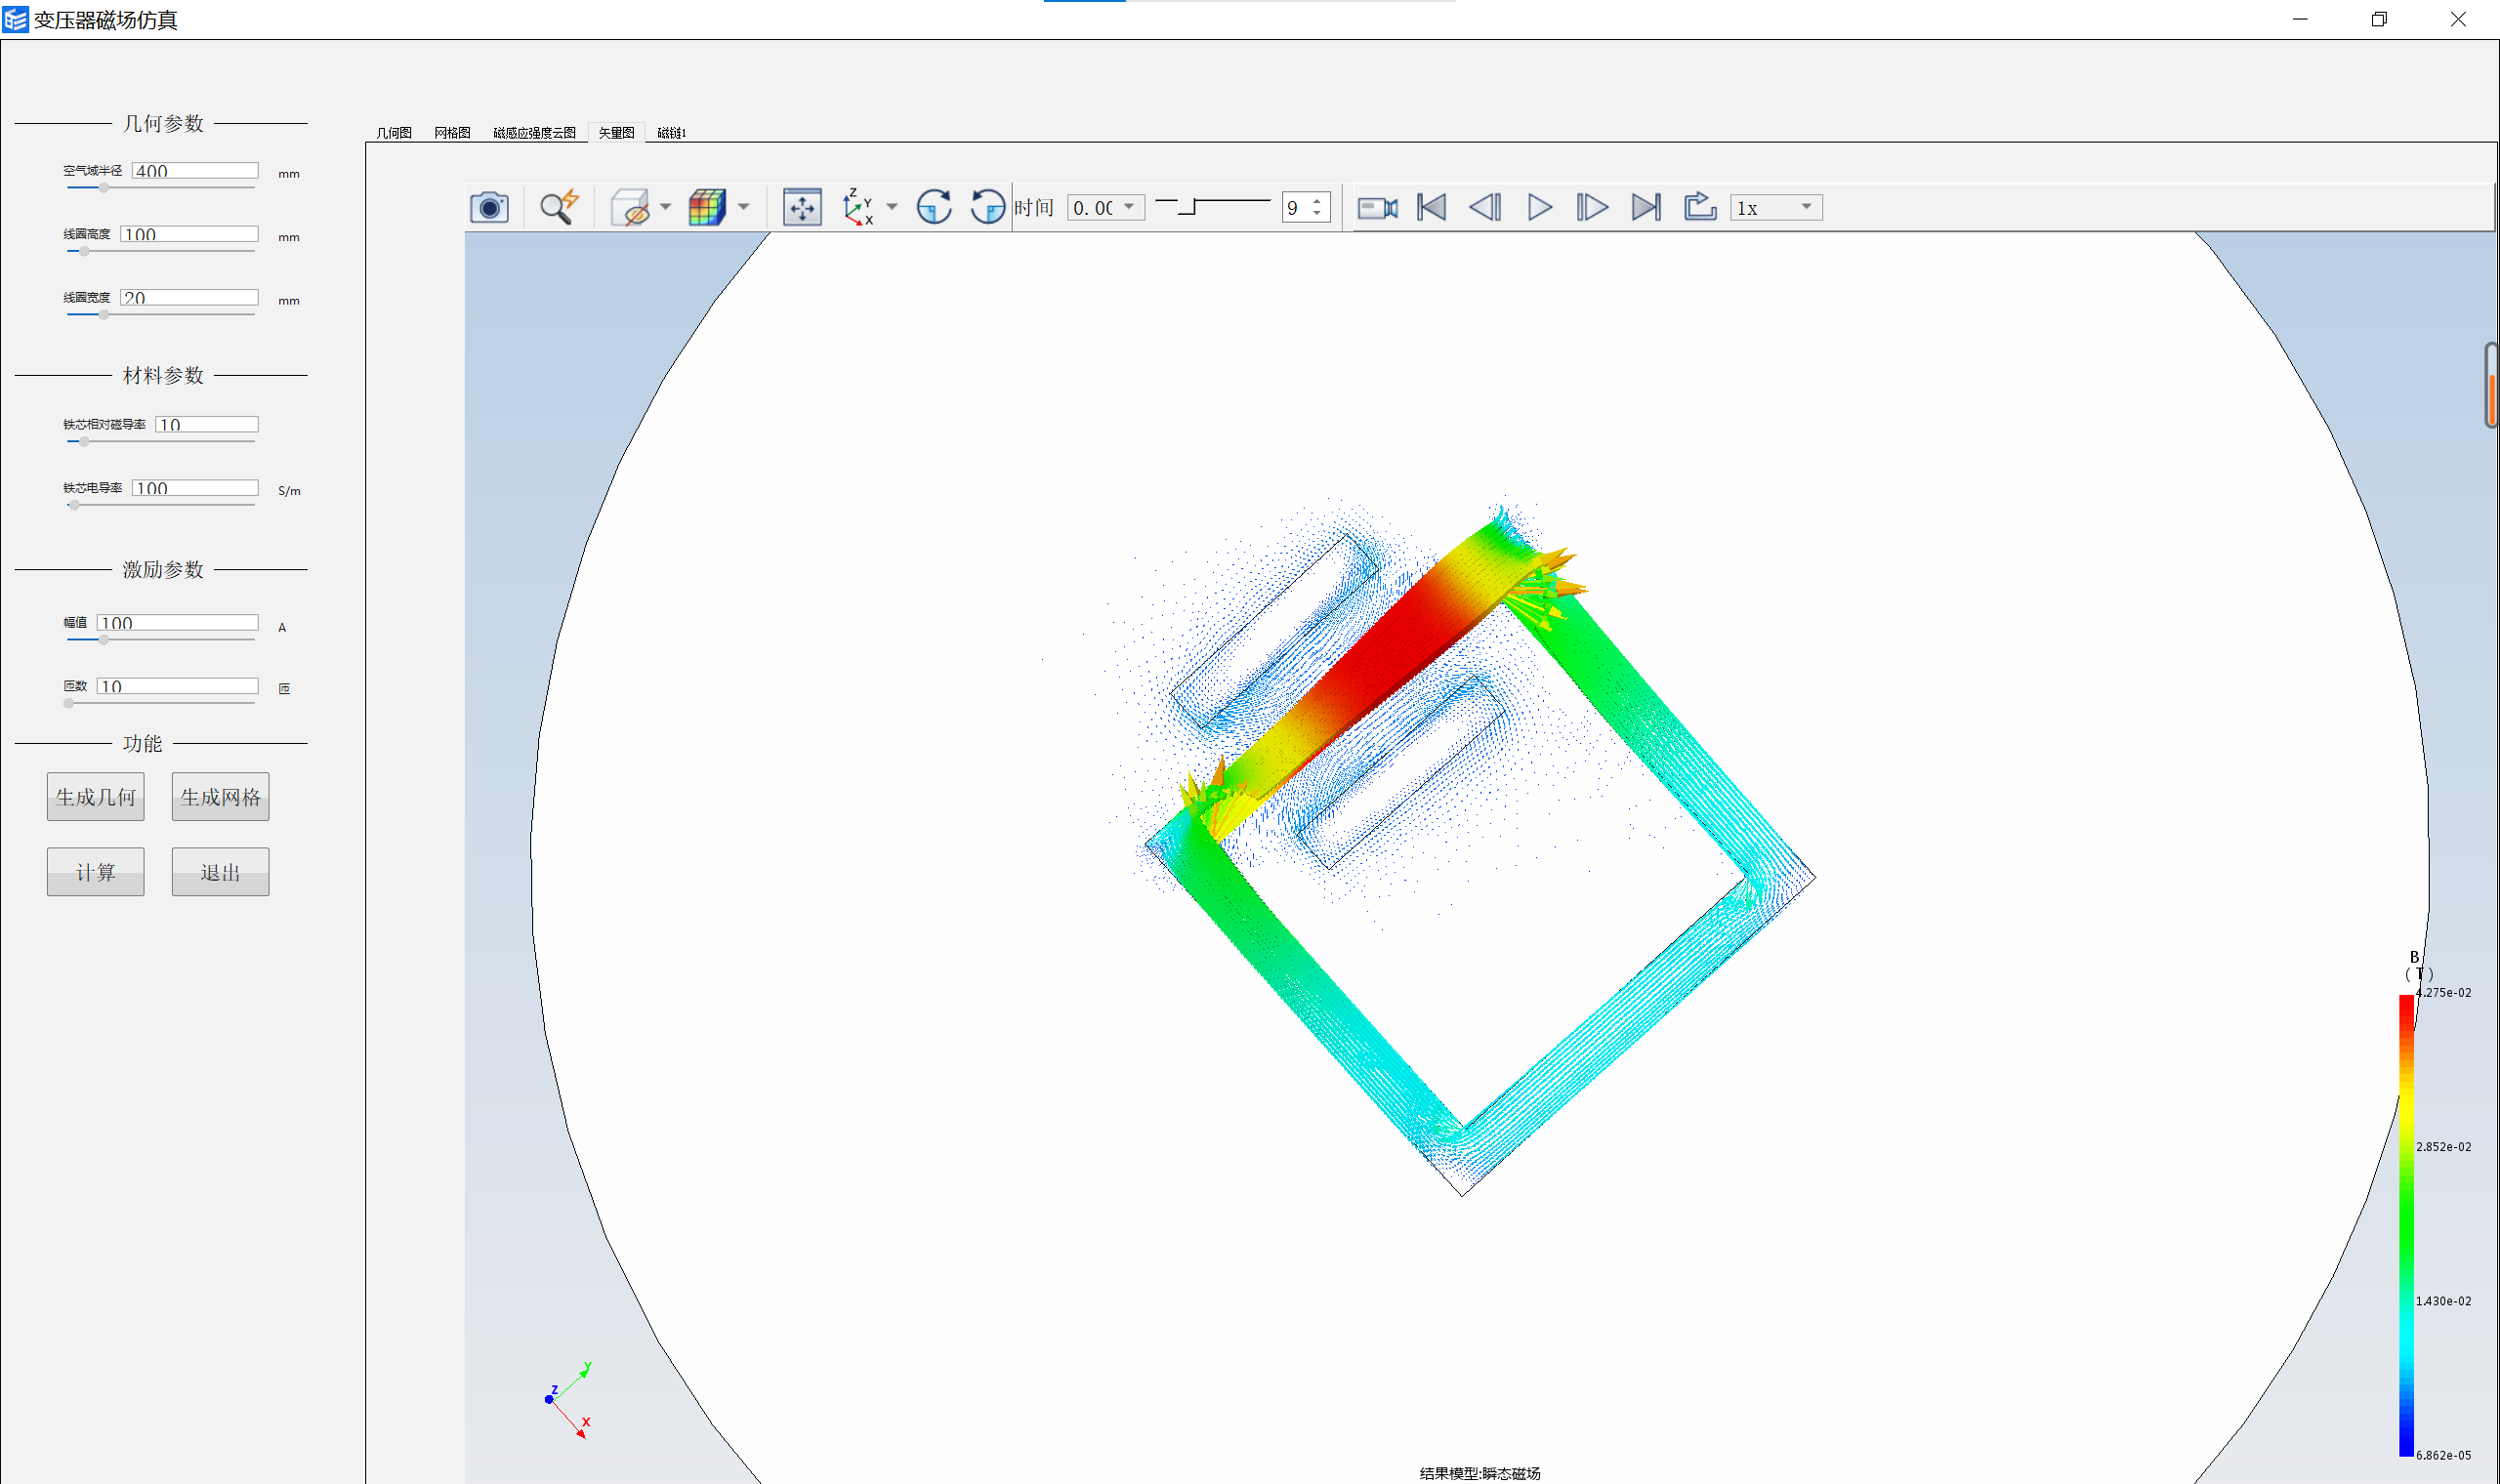Click the XYZ axis orientation icon
Image resolution: width=2500 pixels, height=1484 pixels.
click(x=858, y=208)
